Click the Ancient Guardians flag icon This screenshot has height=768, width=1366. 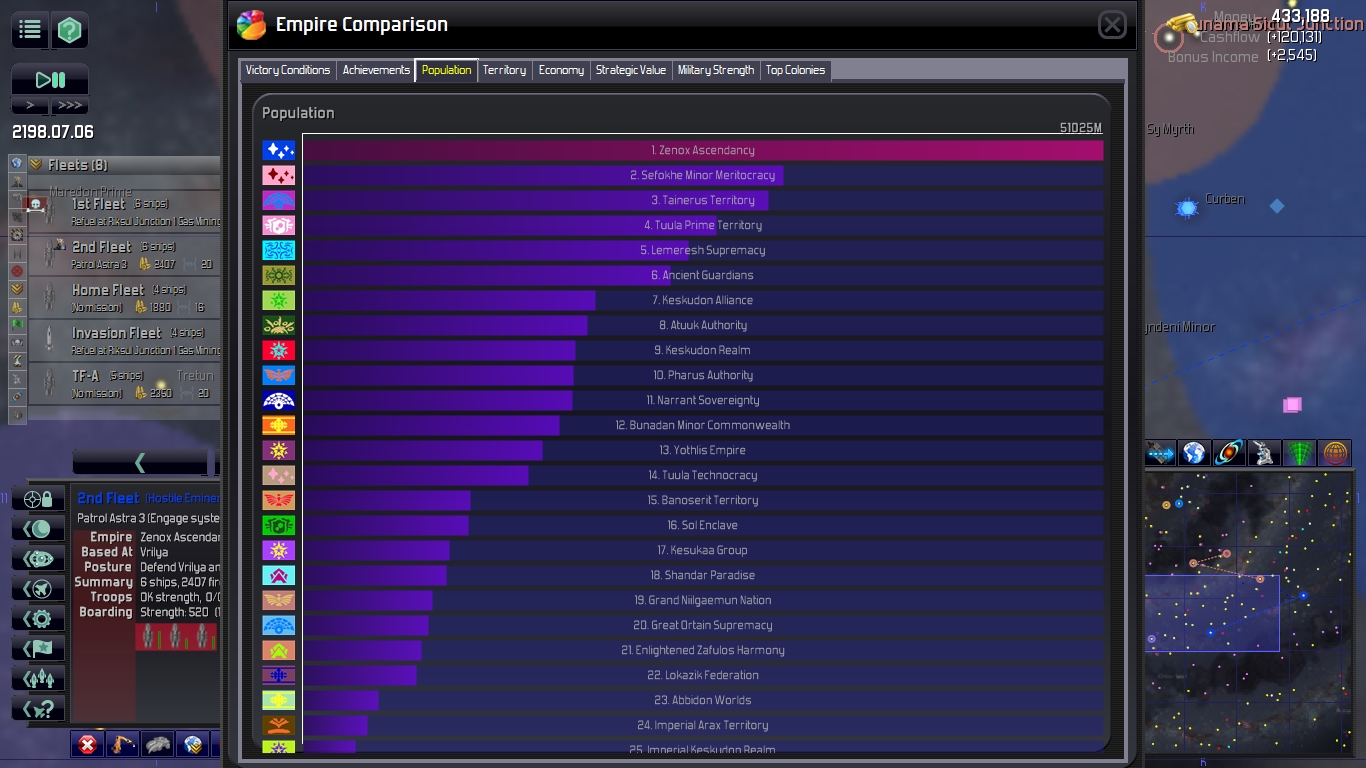click(279, 275)
